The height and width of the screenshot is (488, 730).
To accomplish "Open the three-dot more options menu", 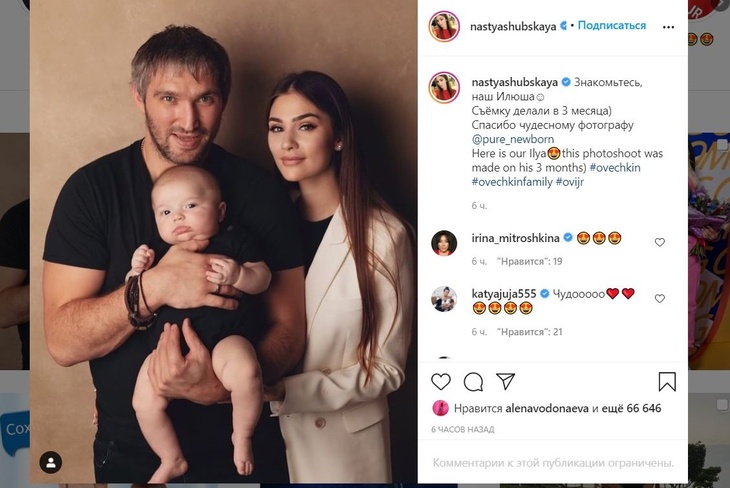I will tap(669, 27).
